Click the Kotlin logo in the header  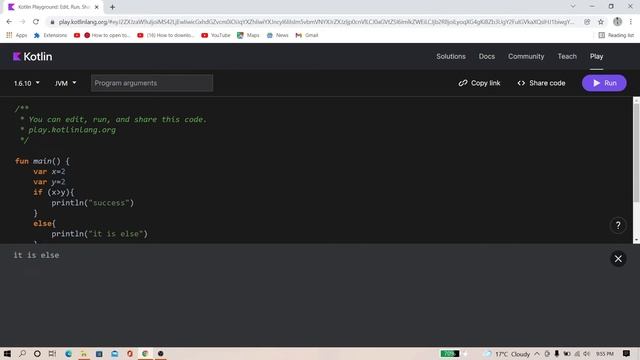32,56
